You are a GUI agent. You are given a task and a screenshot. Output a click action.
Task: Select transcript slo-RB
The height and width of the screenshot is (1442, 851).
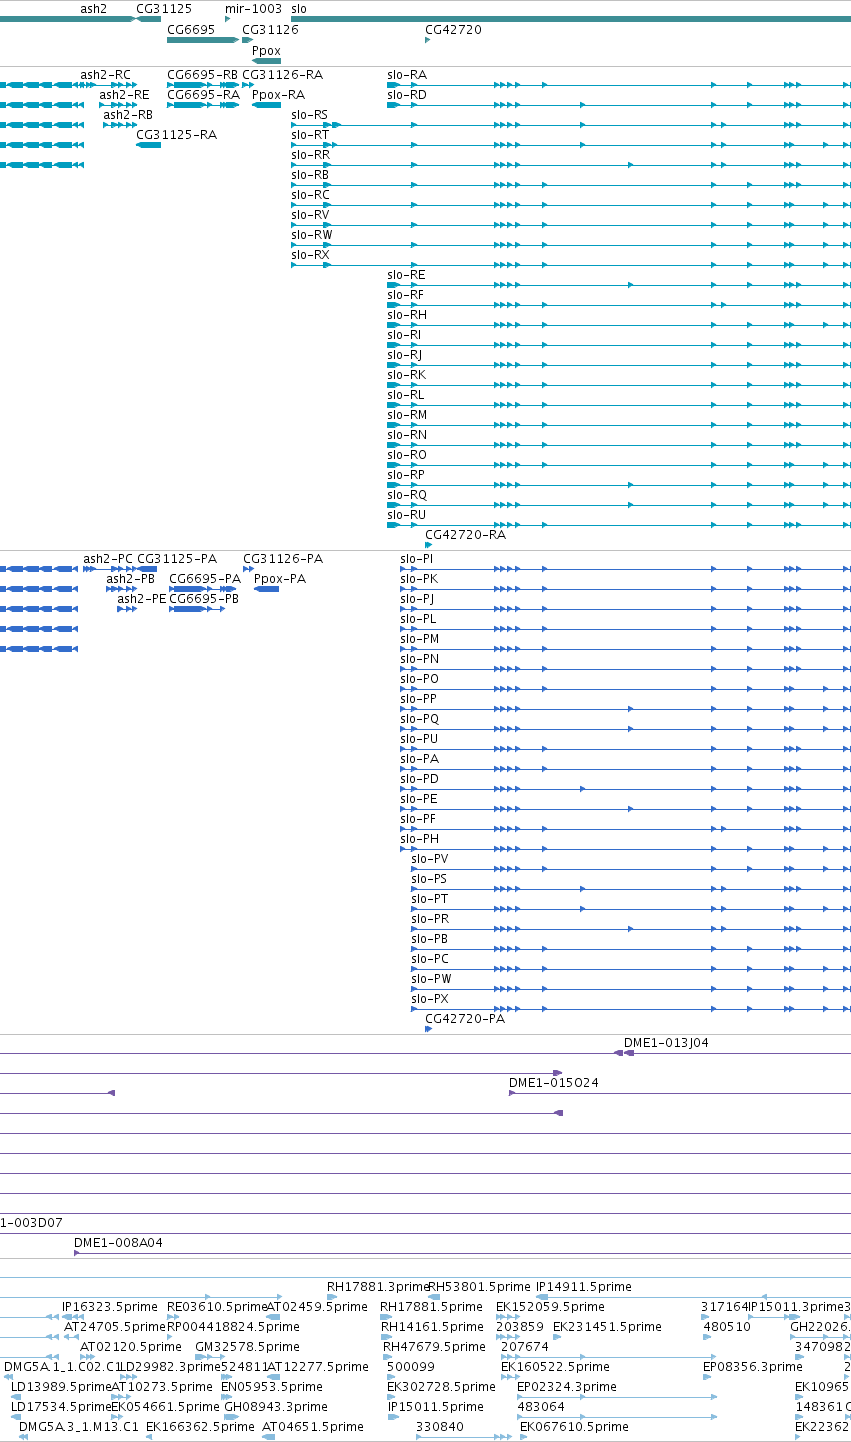click(x=309, y=175)
